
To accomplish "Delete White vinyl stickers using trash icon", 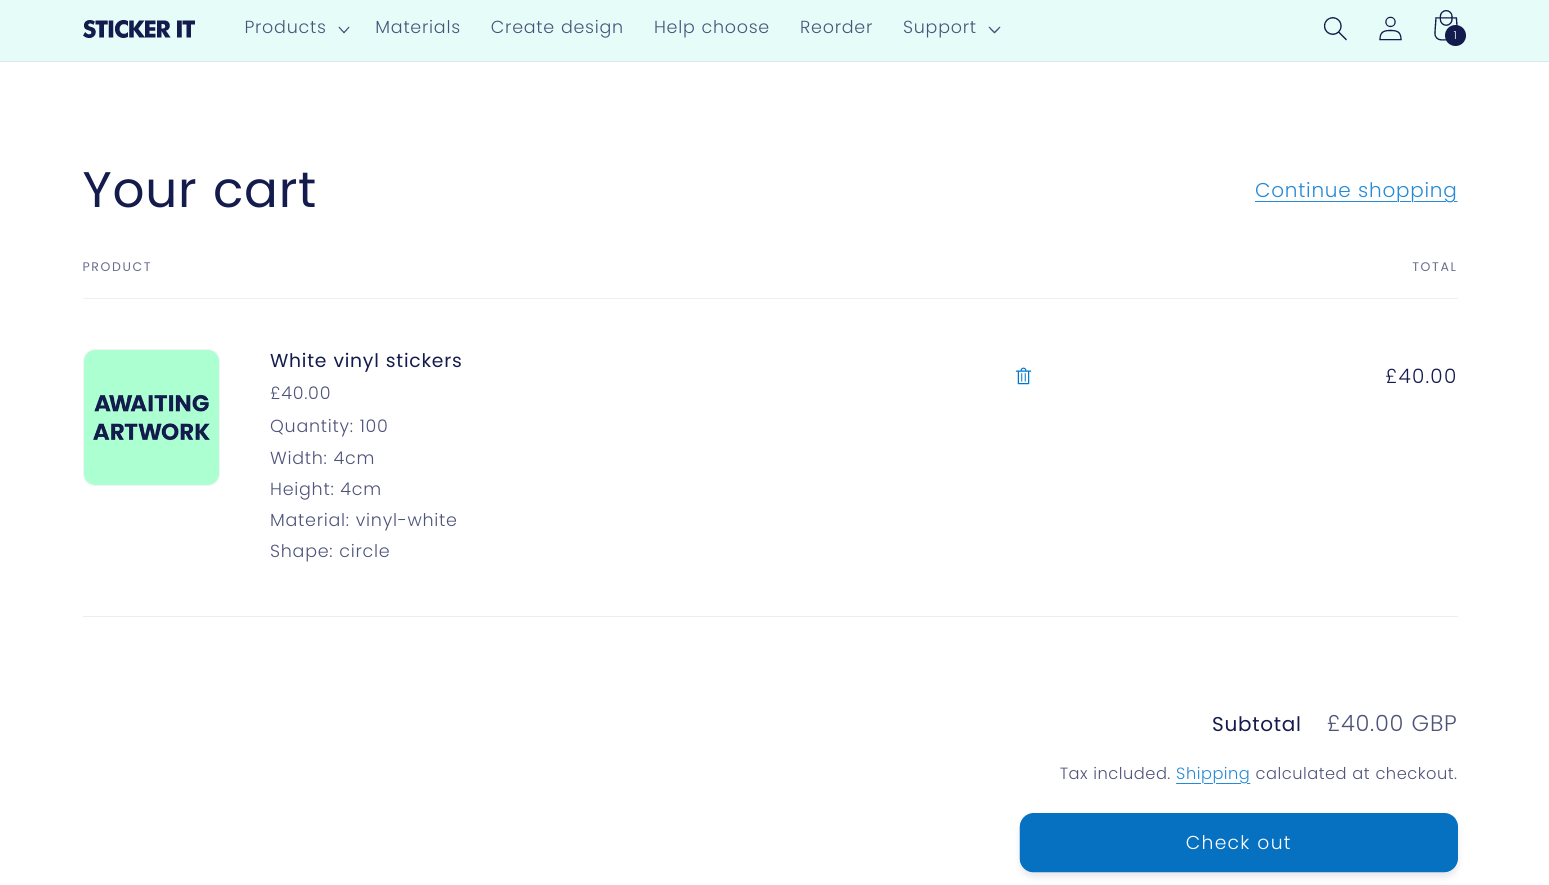I will point(1023,375).
